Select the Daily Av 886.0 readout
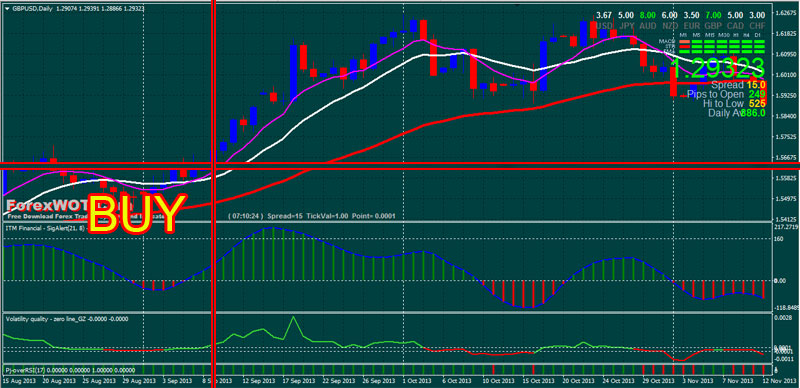Image resolution: width=800 pixels, height=388 pixels. [737, 113]
